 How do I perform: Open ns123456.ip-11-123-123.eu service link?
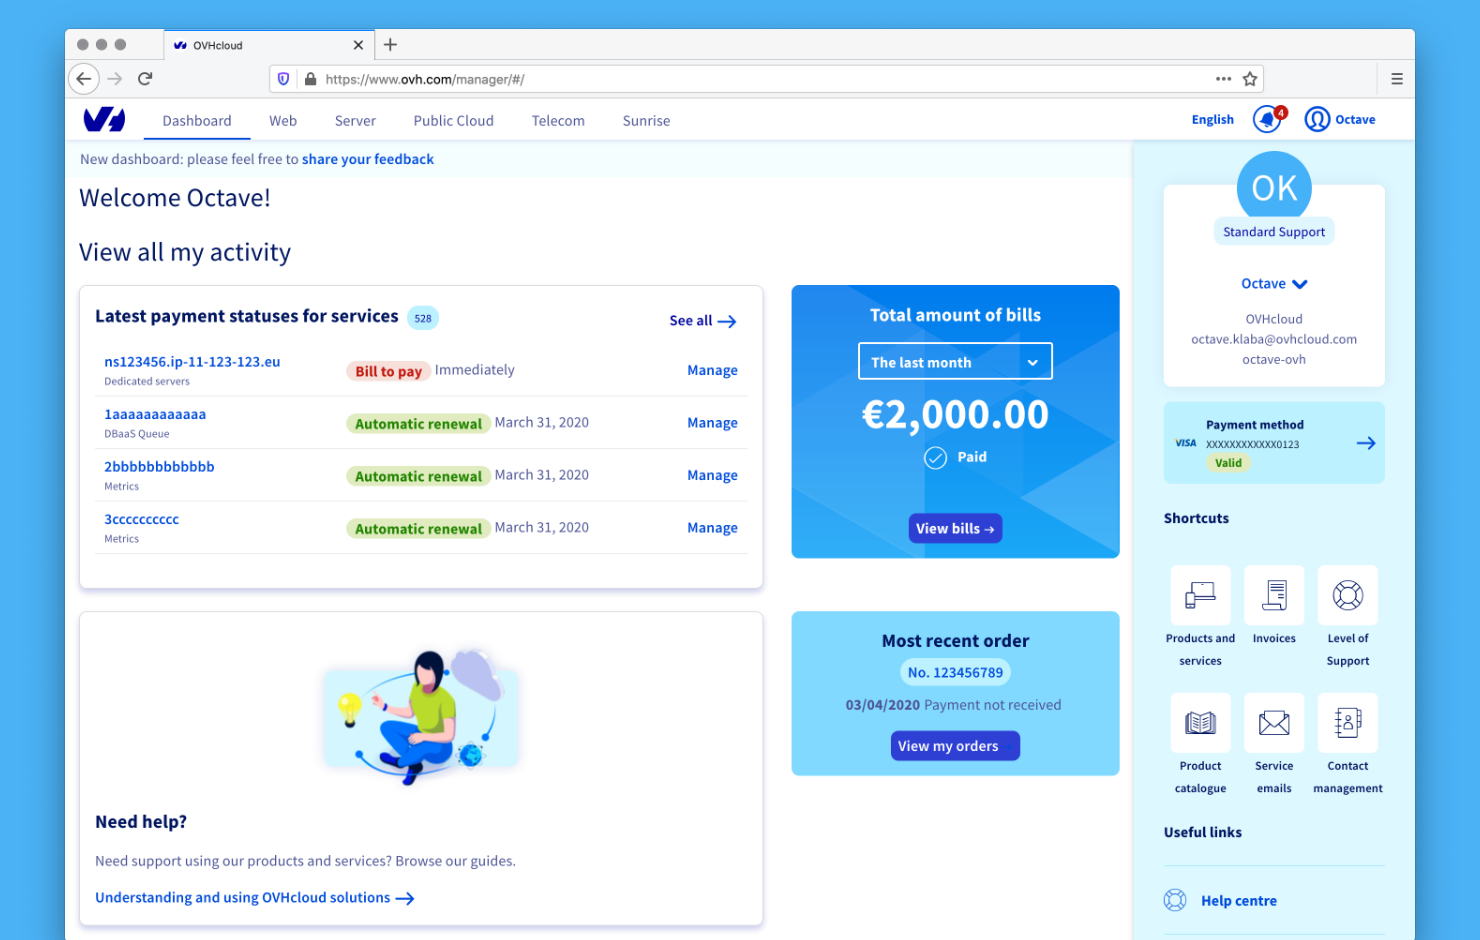pos(192,362)
